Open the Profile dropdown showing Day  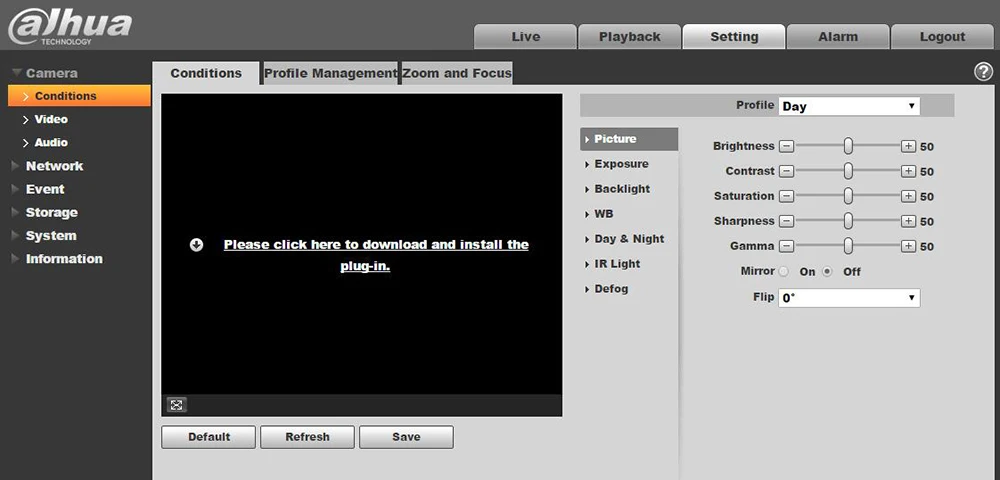point(849,106)
